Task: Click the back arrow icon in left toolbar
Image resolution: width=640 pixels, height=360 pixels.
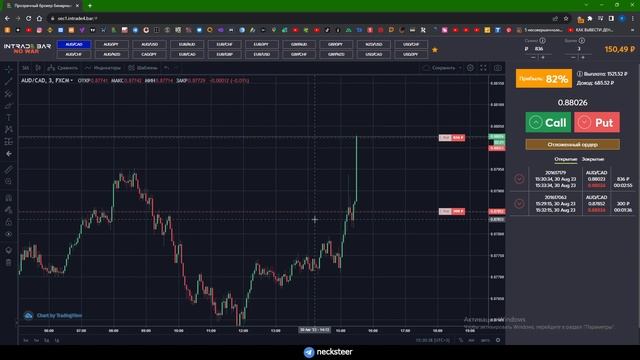Action: [x=9, y=154]
